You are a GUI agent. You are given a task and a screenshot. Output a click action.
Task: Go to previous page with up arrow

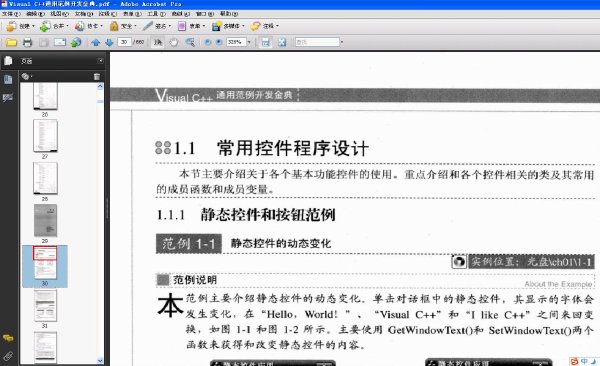(96, 42)
